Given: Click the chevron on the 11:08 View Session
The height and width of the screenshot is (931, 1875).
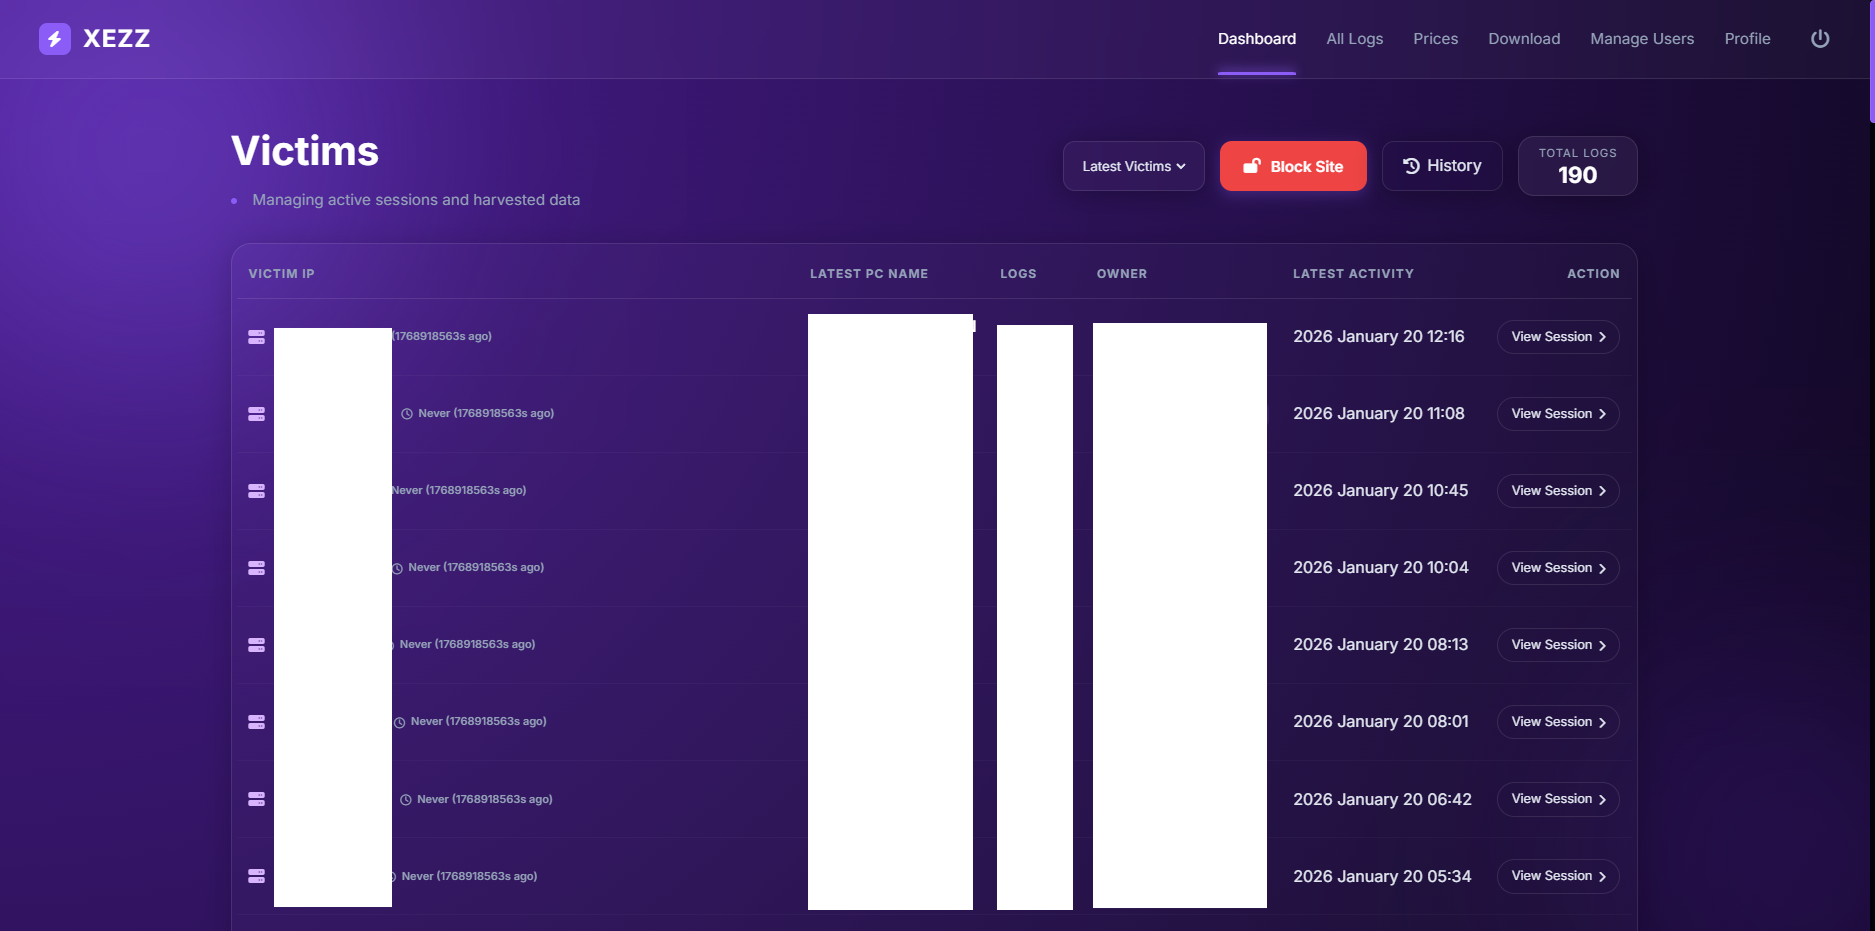Looking at the screenshot, I should (1602, 414).
